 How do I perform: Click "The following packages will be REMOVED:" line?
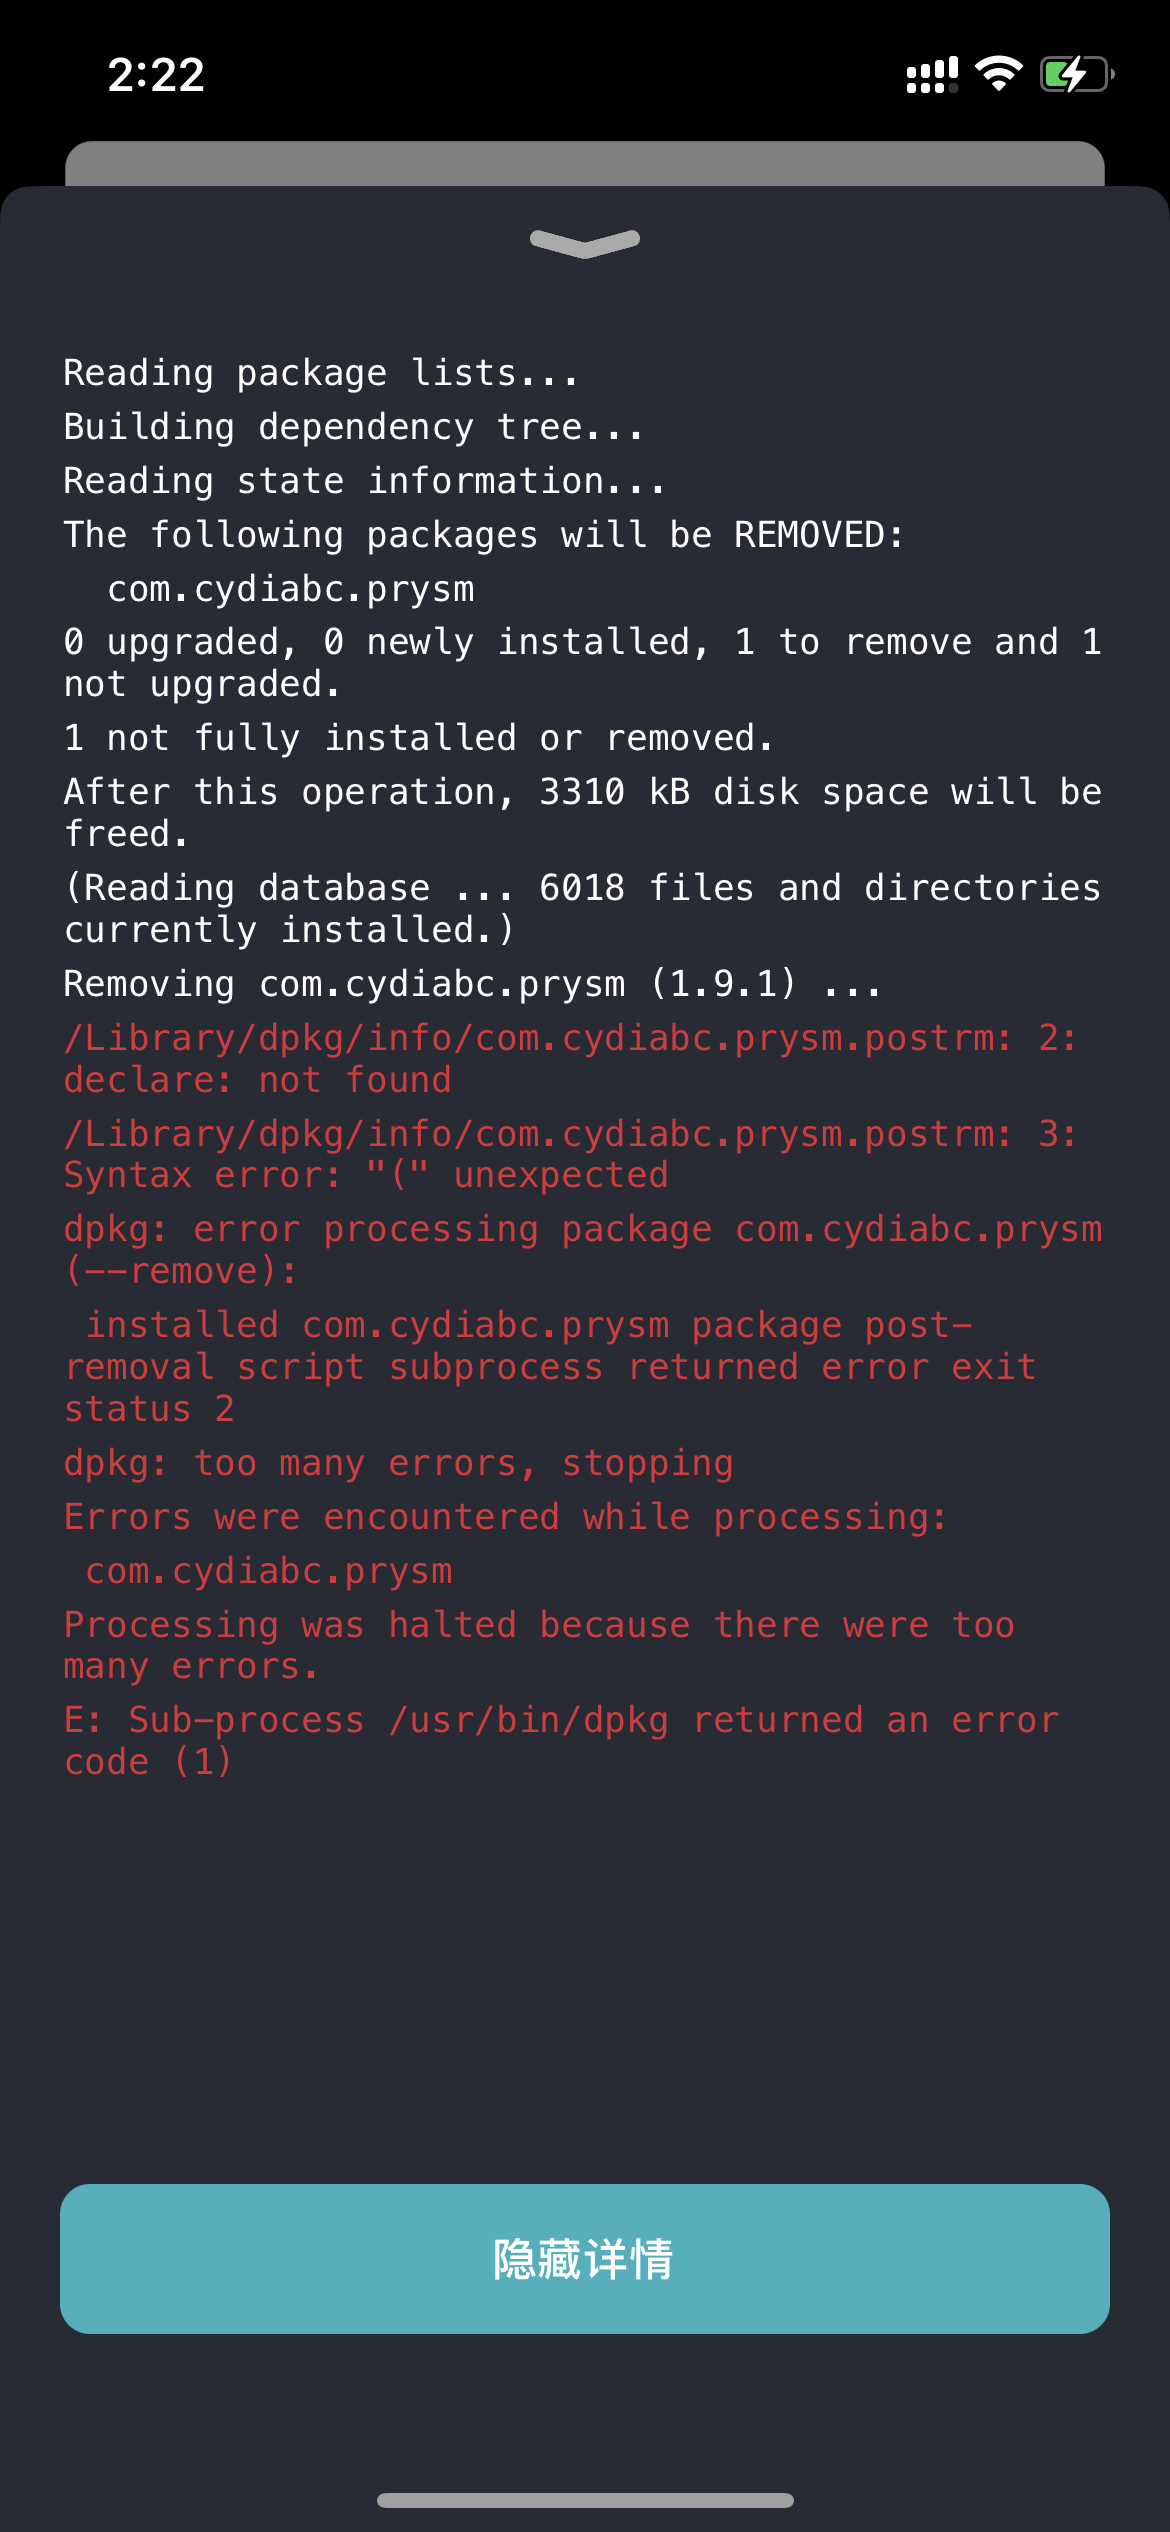click(483, 535)
